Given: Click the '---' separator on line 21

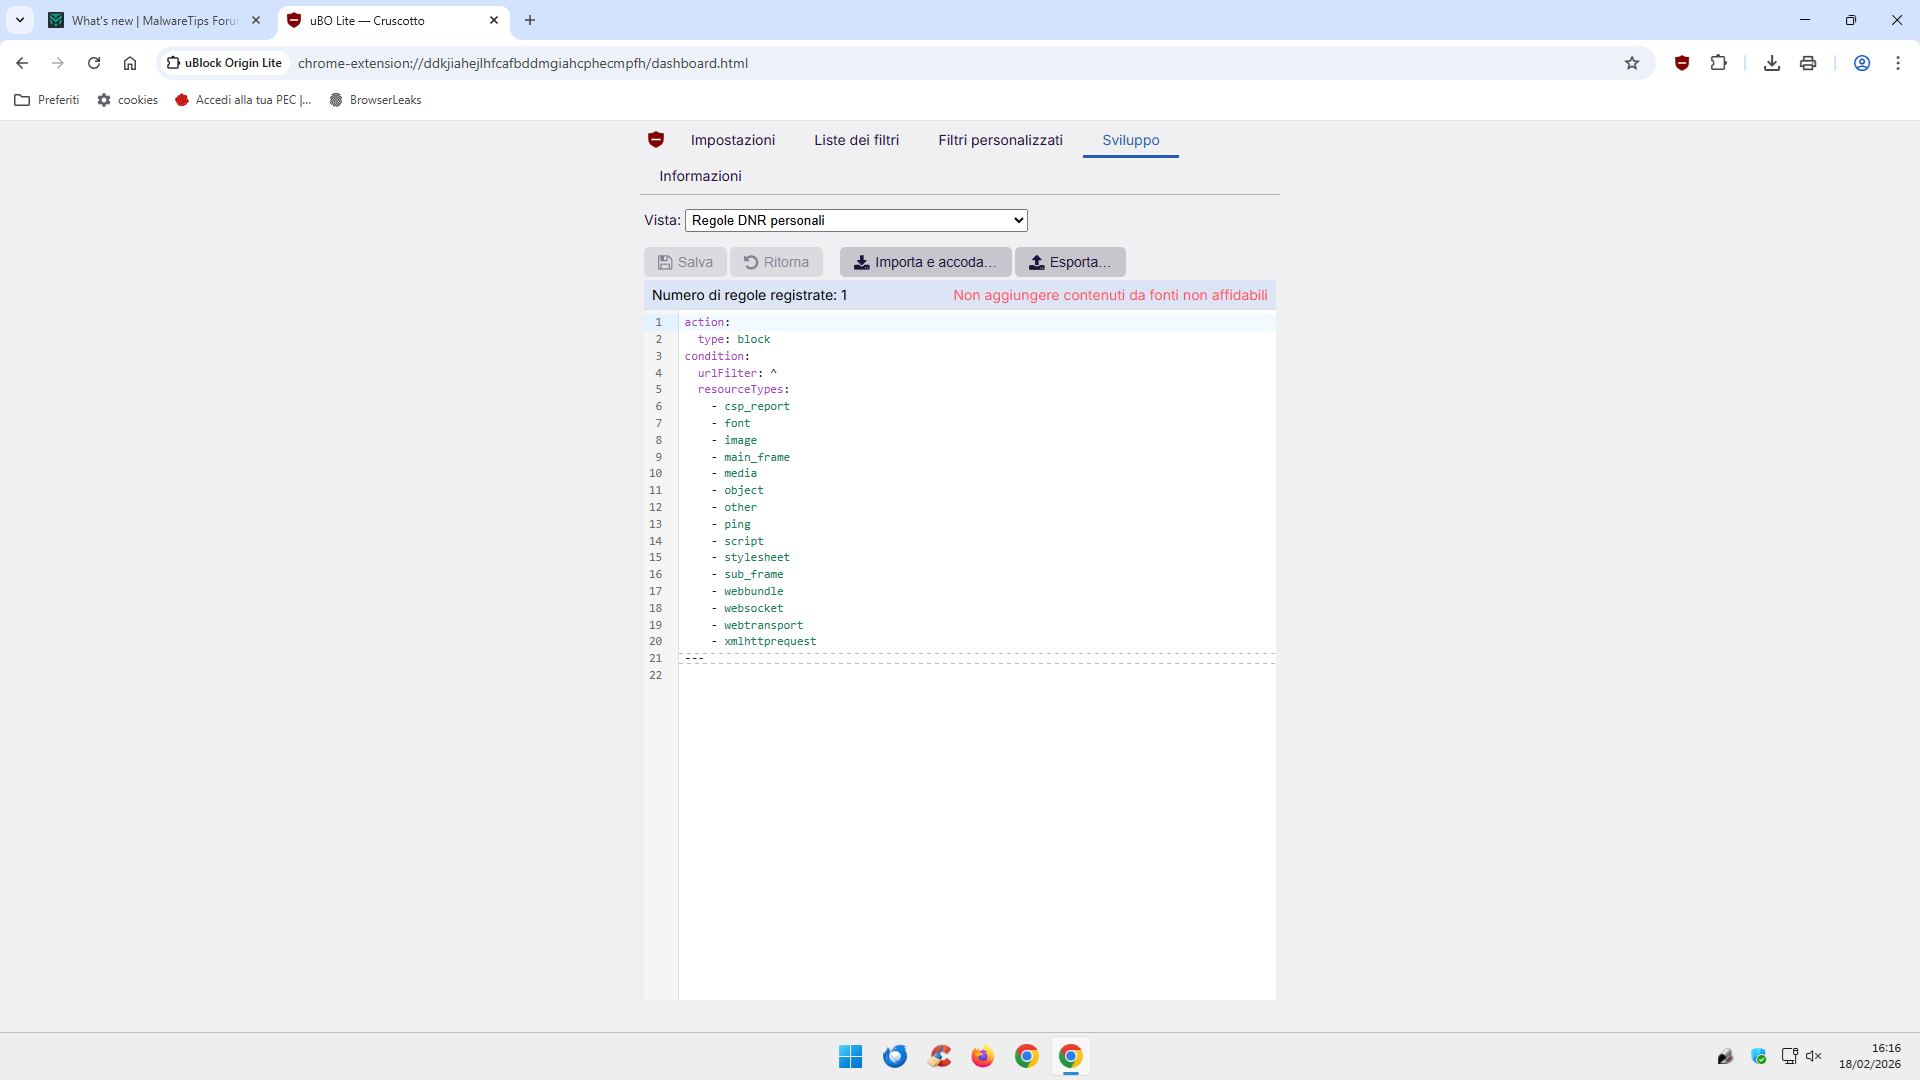Looking at the screenshot, I should click(694, 659).
